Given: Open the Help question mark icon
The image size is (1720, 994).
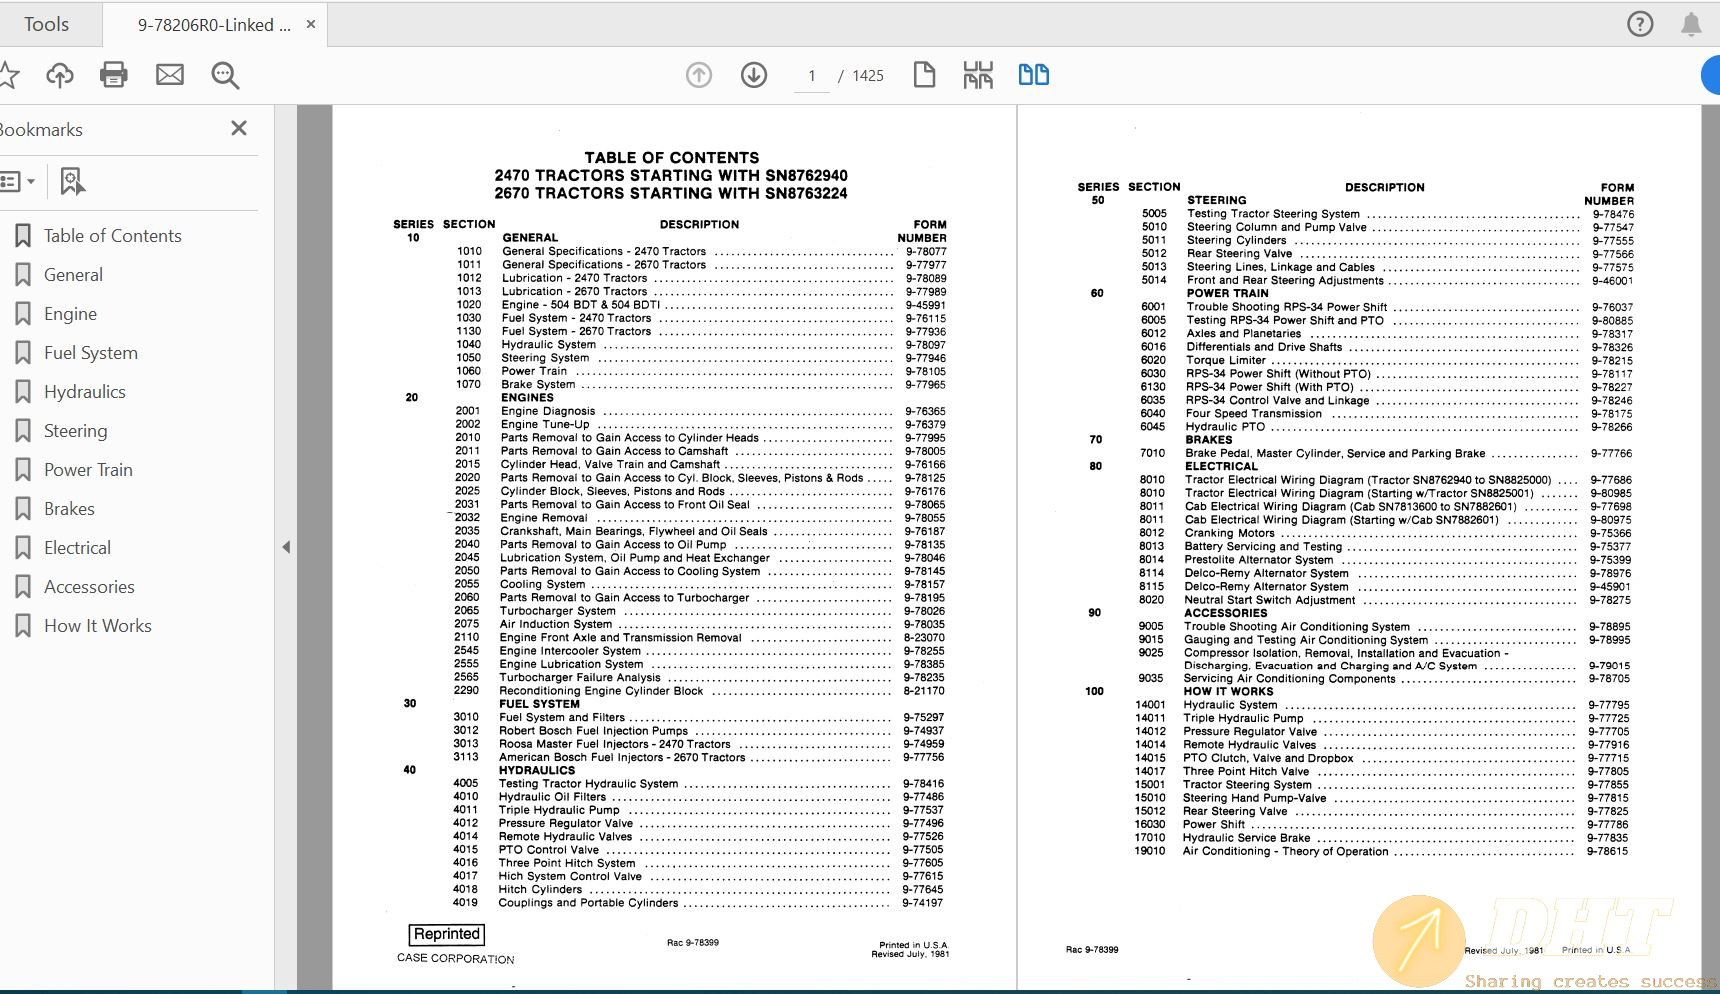Looking at the screenshot, I should click(1640, 23).
